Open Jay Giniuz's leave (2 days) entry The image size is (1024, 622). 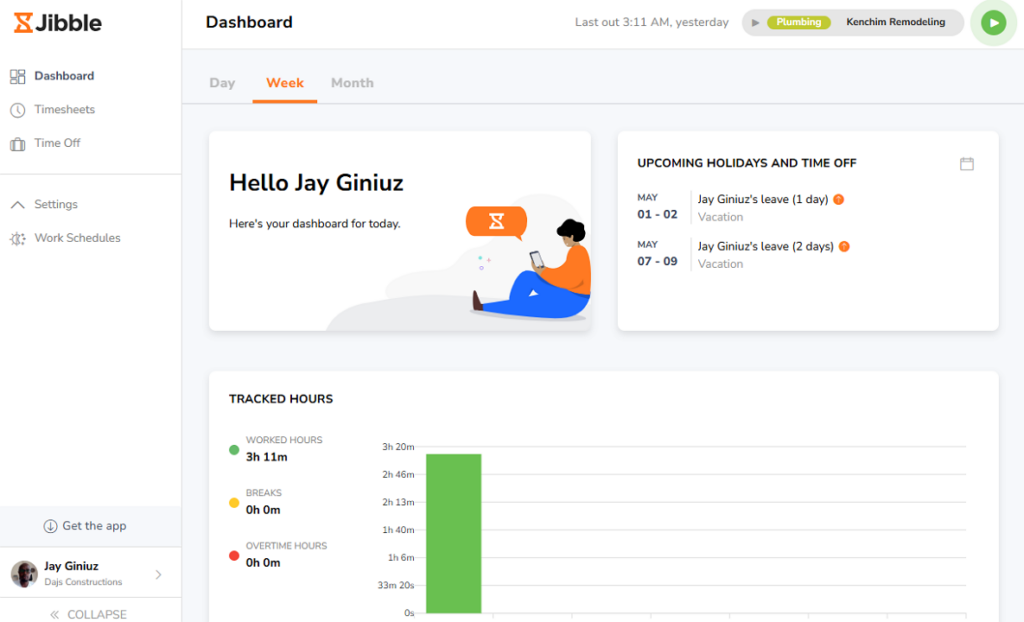tap(765, 246)
